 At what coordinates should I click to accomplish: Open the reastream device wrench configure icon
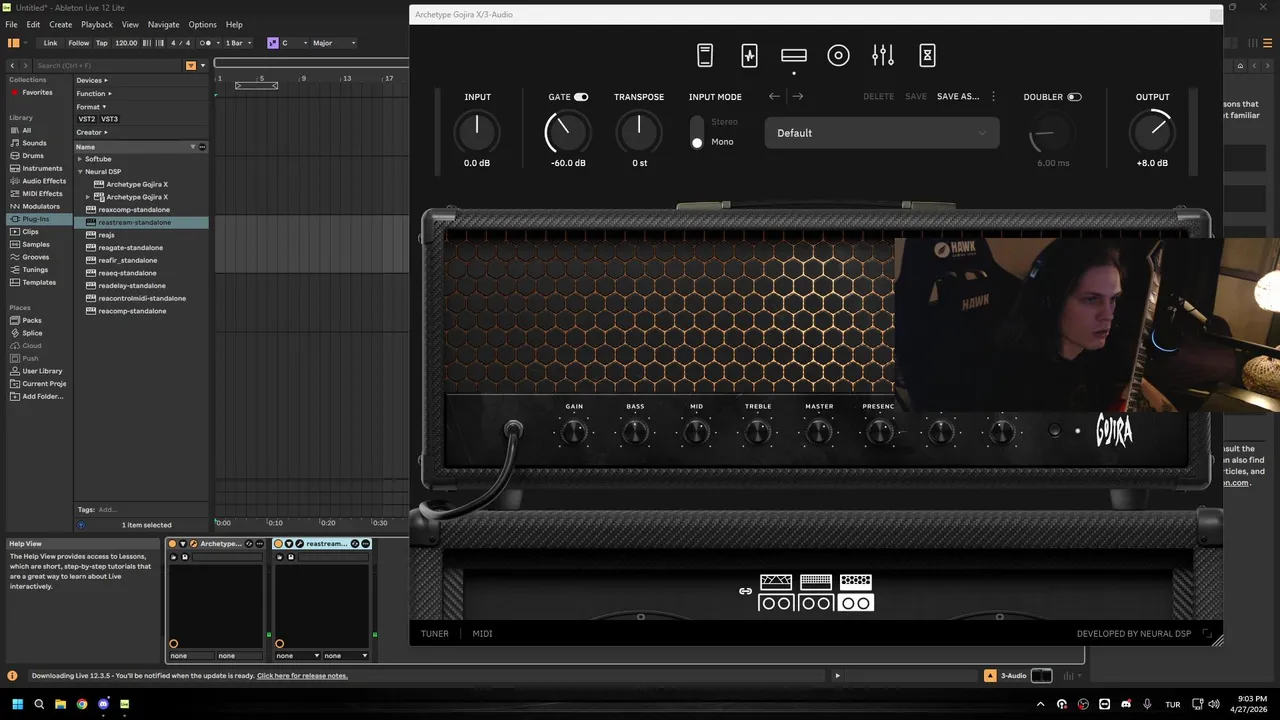coord(299,544)
